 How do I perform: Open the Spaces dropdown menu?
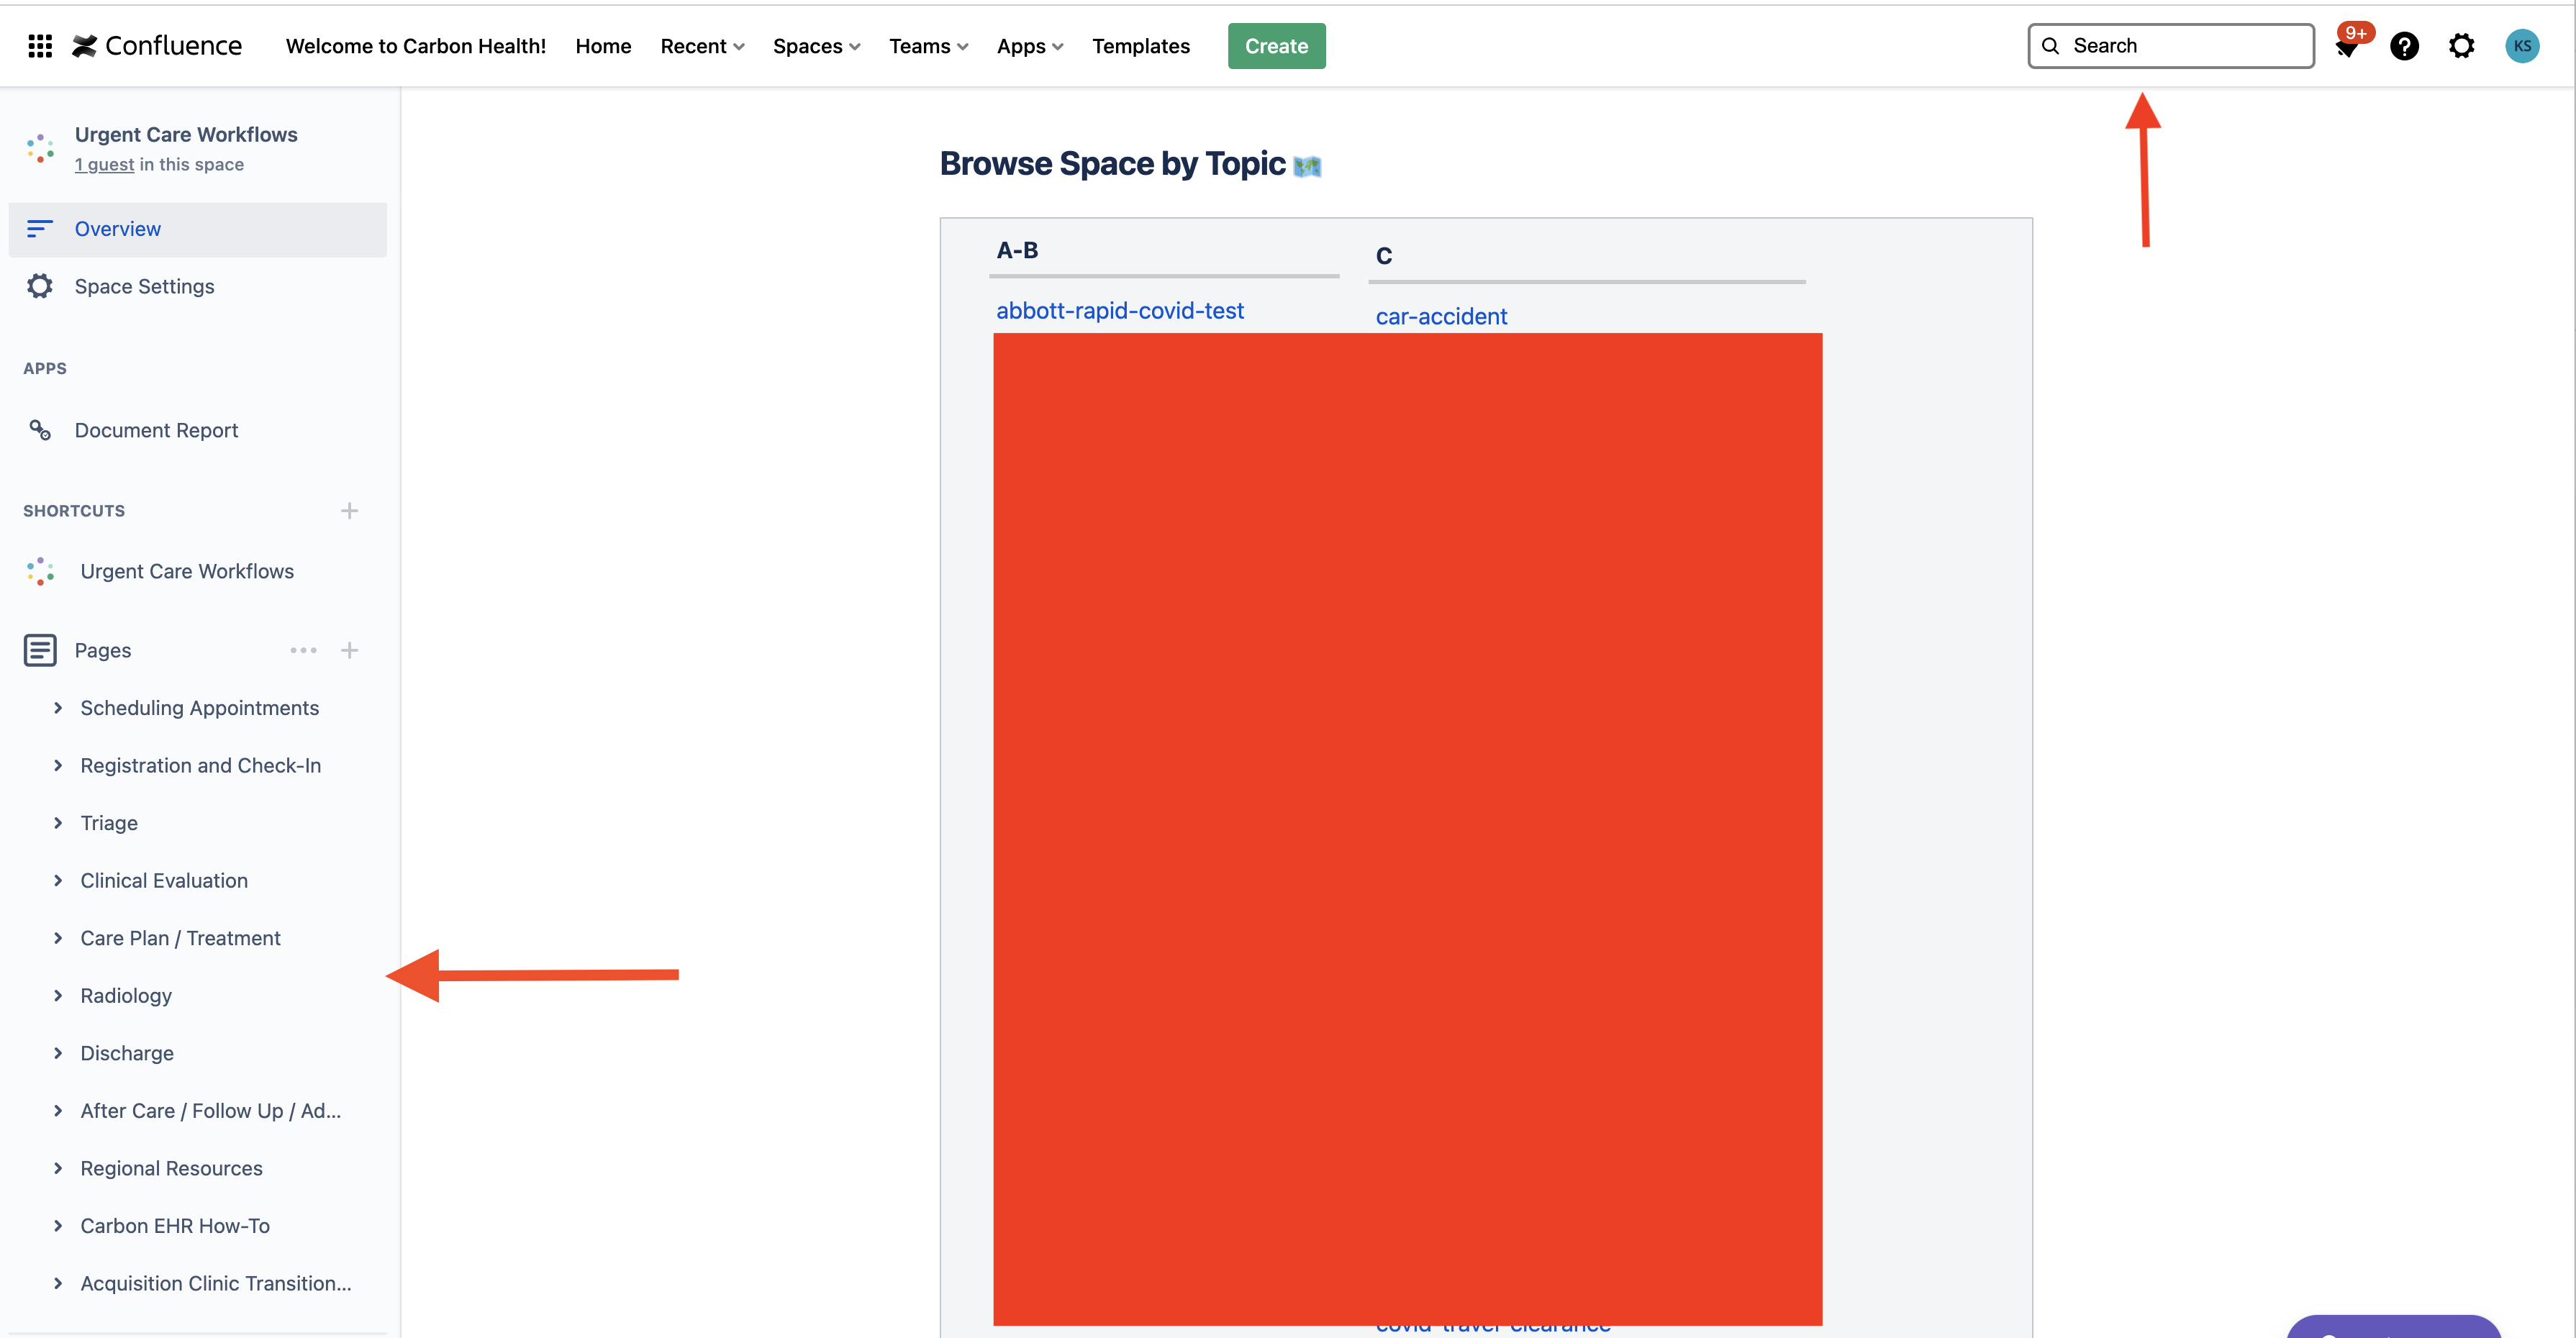point(816,46)
